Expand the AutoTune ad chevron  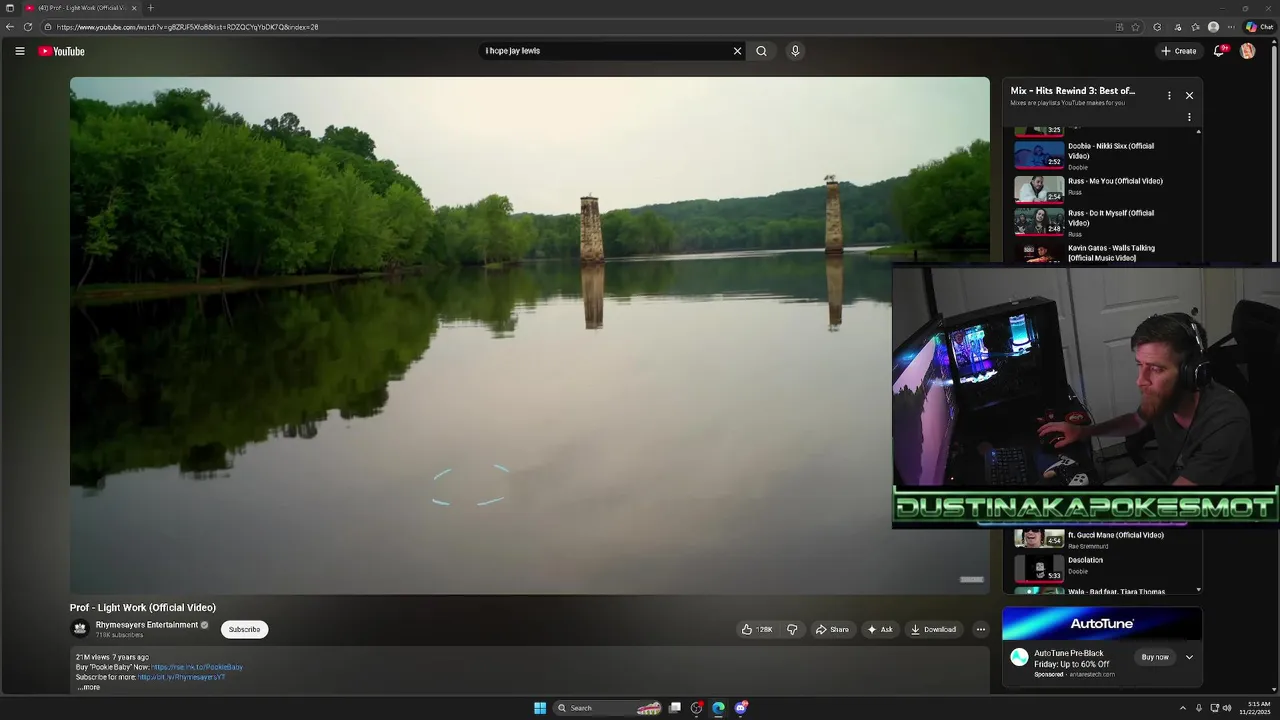pos(1189,657)
